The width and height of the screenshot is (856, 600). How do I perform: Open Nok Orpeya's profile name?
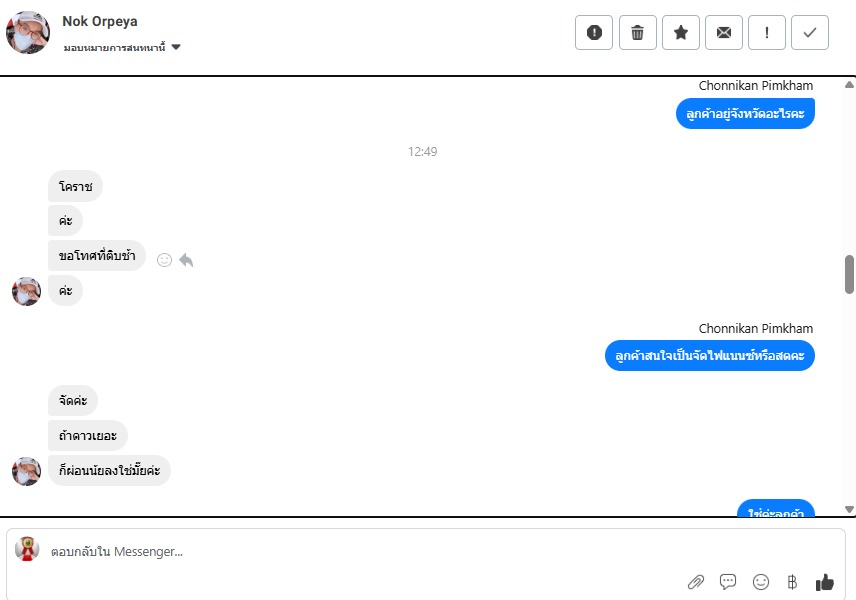(100, 21)
